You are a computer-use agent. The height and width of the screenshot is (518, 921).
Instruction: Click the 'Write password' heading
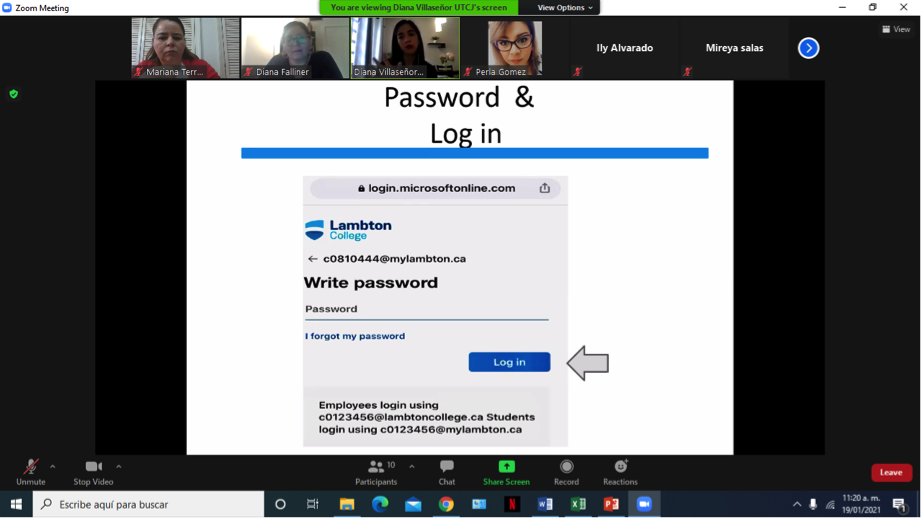(371, 282)
